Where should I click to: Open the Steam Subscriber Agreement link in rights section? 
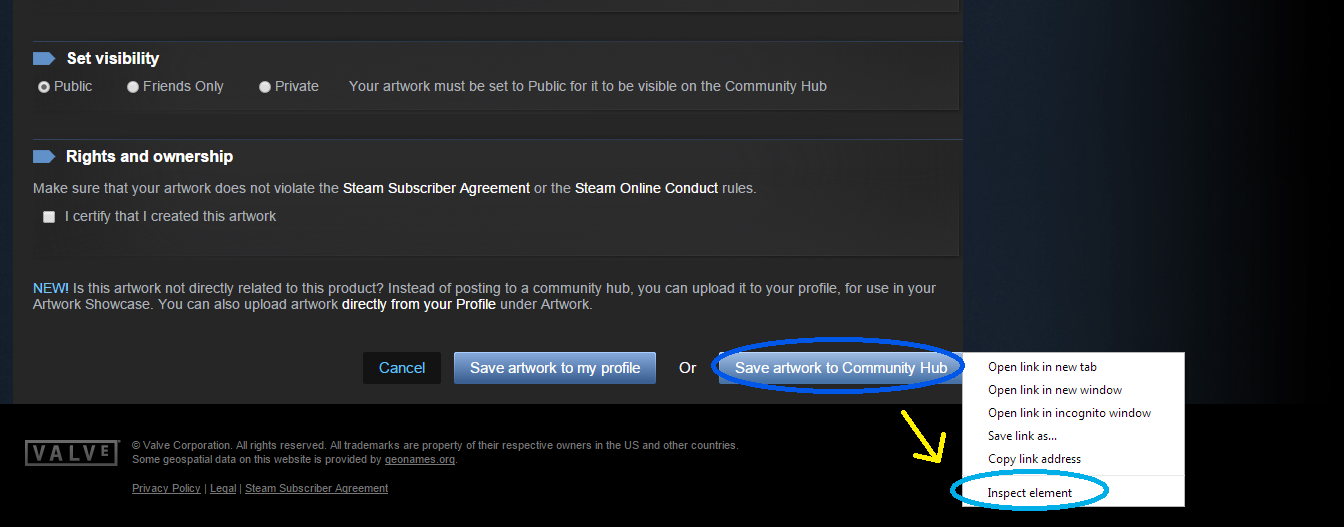coord(436,188)
